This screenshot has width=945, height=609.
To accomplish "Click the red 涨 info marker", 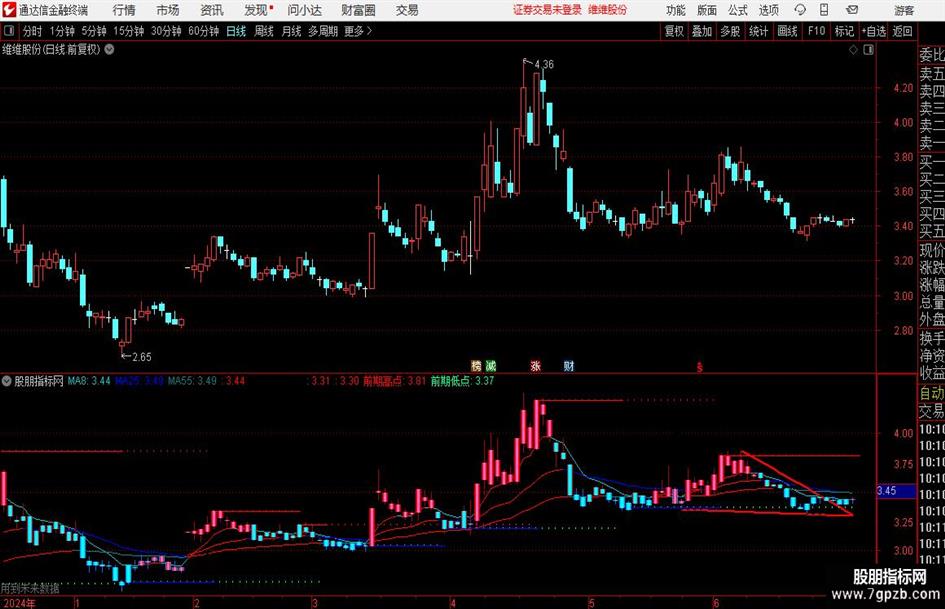I will 535,366.
